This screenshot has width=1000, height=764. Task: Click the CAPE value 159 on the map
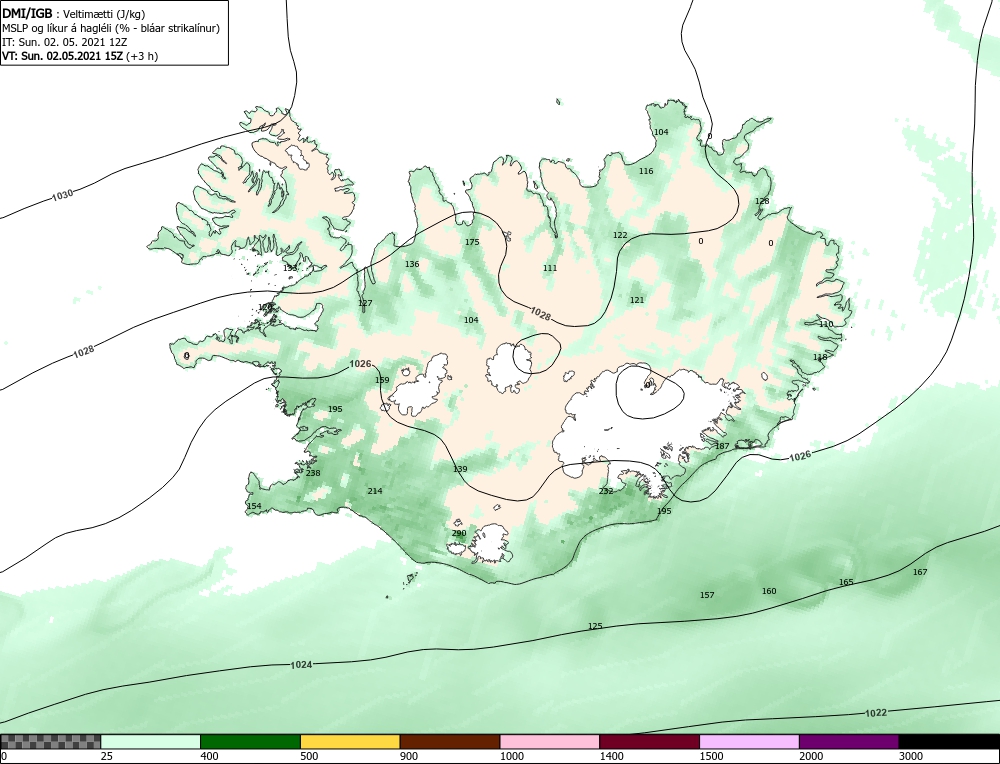(382, 381)
